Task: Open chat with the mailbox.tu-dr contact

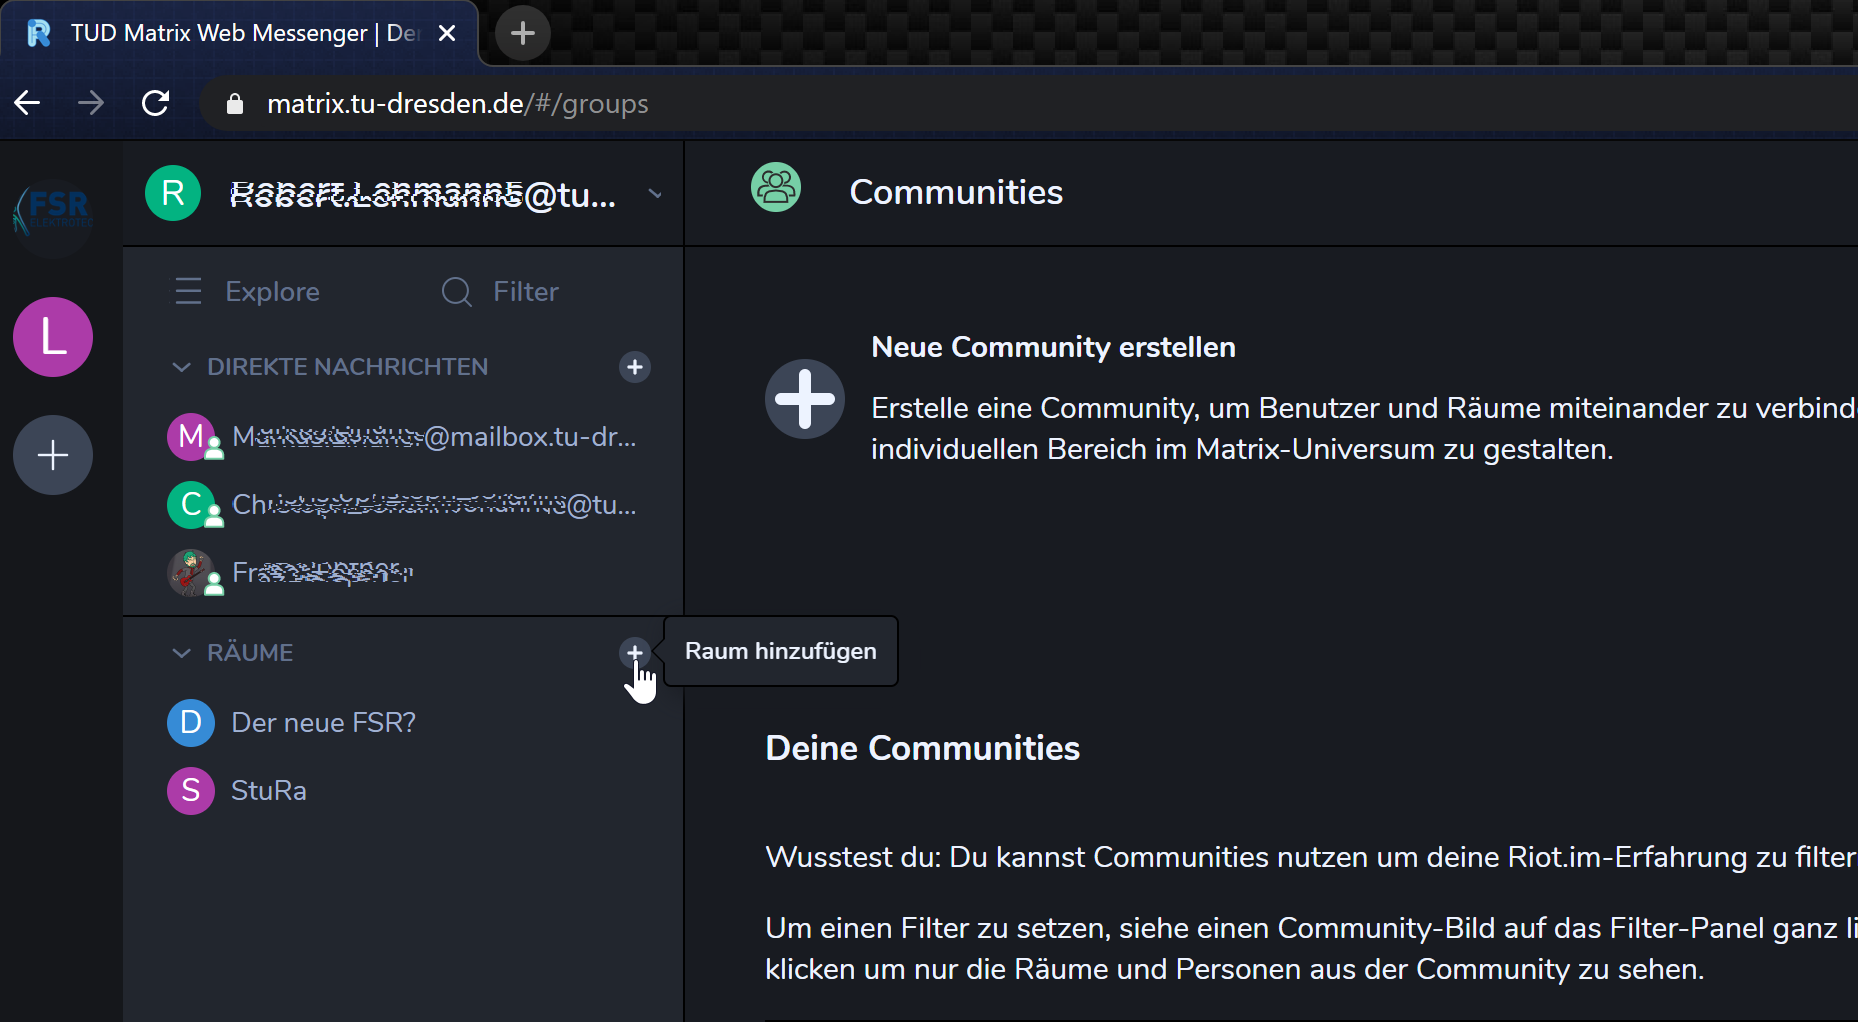Action: [432, 437]
